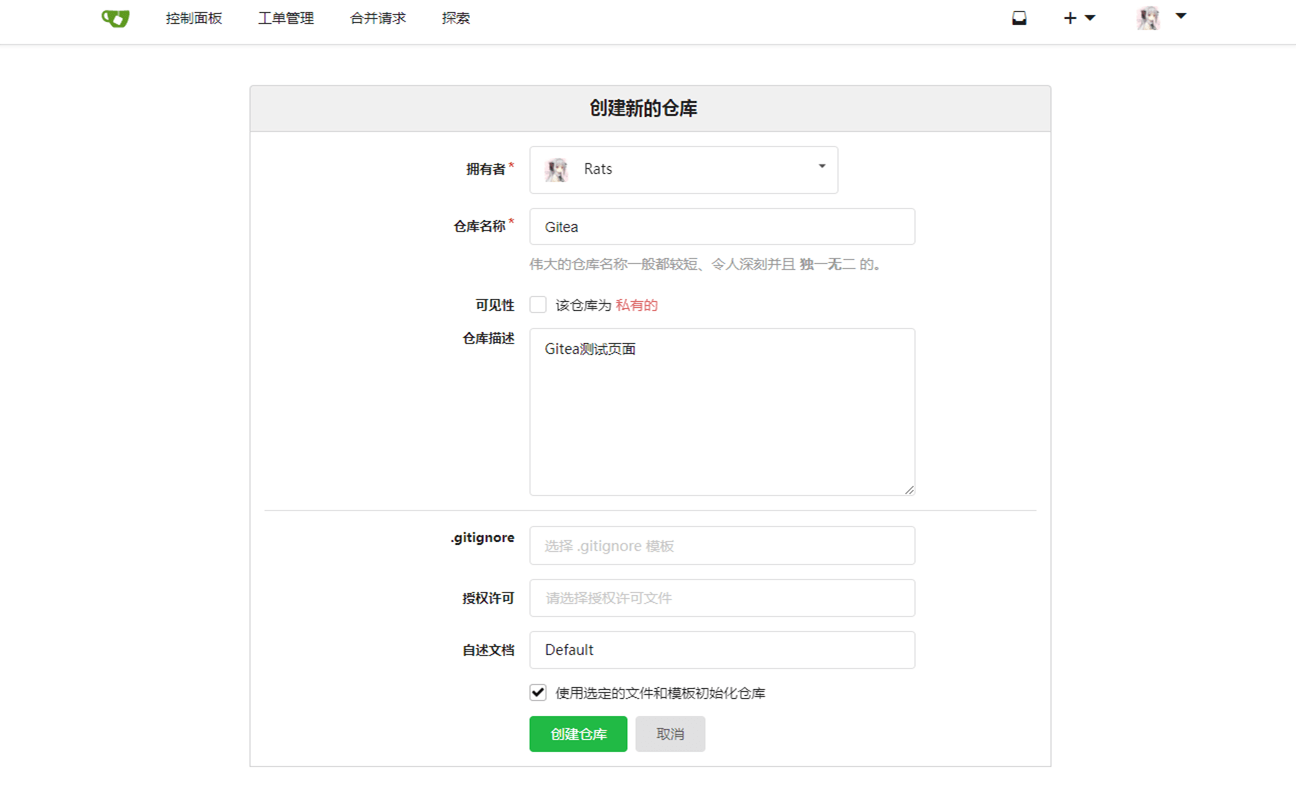Open the Gitea logo home link
This screenshot has width=1296, height=791.
pos(115,18)
